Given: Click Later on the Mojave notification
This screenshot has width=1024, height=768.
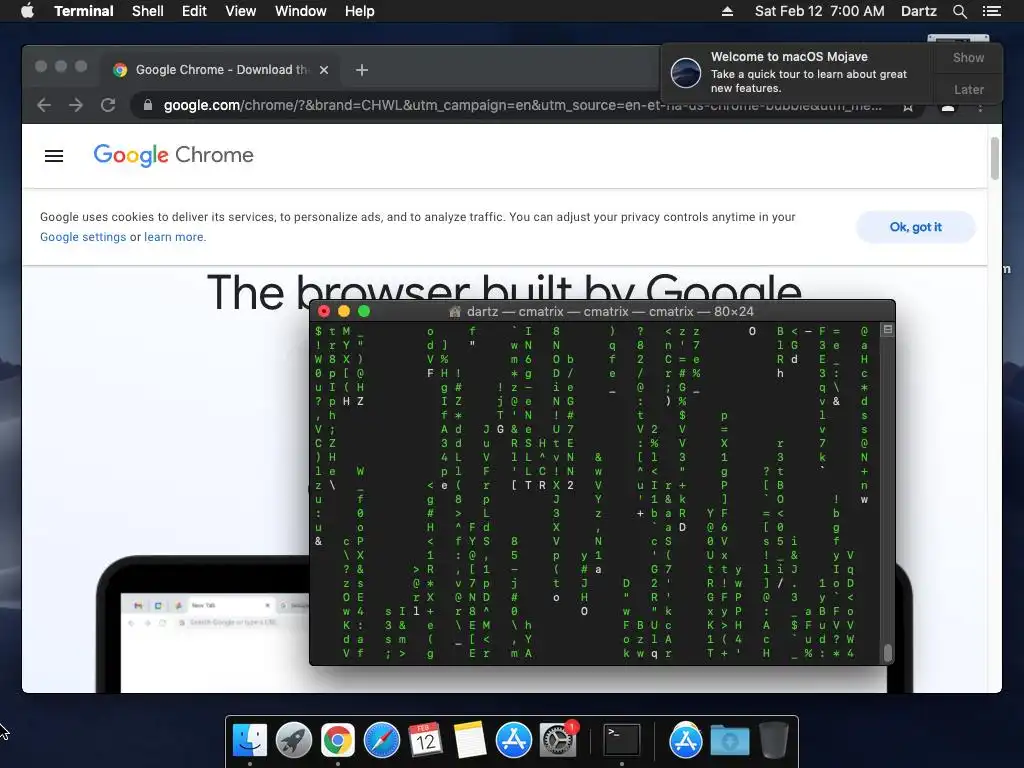Looking at the screenshot, I should [x=968, y=89].
